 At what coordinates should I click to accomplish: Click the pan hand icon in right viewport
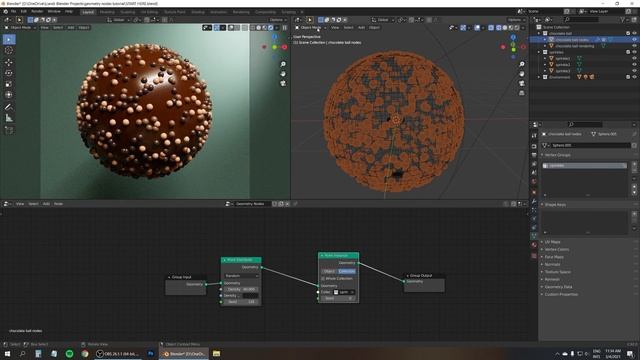coord(522,74)
